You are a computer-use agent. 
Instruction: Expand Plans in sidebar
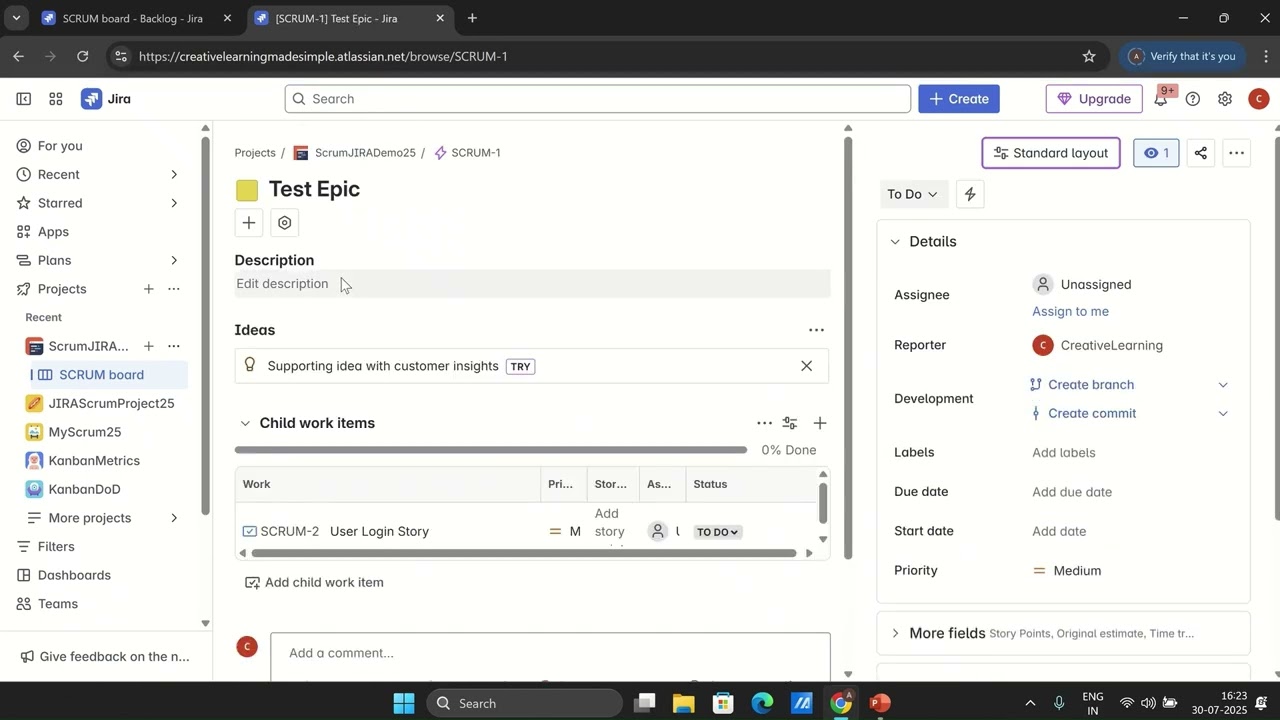(174, 260)
